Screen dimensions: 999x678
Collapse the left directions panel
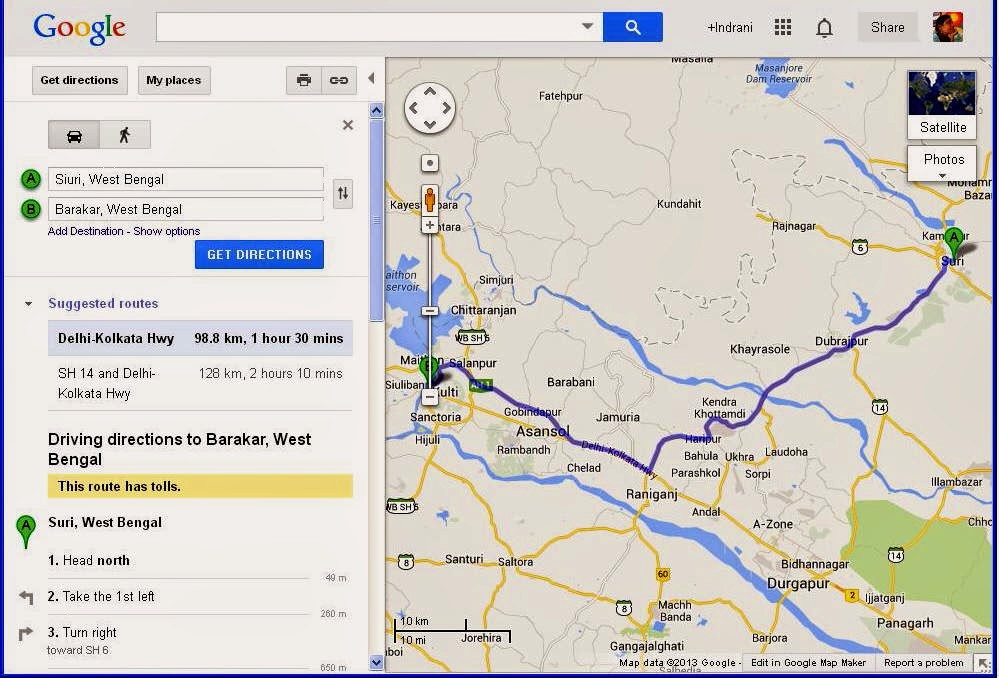(371, 79)
